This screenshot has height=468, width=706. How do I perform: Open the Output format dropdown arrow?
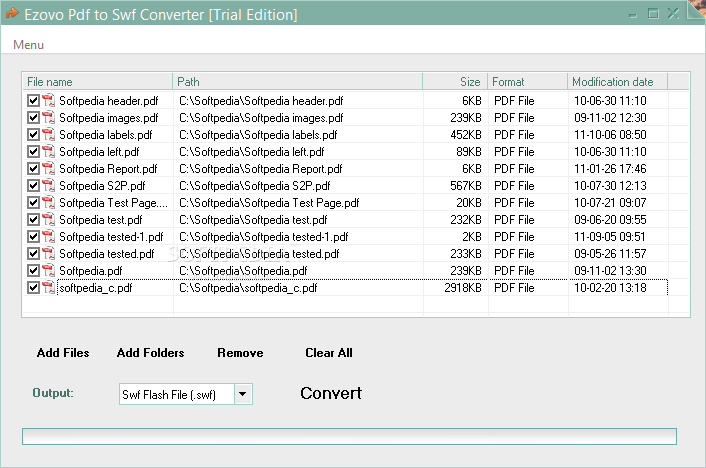(x=243, y=394)
